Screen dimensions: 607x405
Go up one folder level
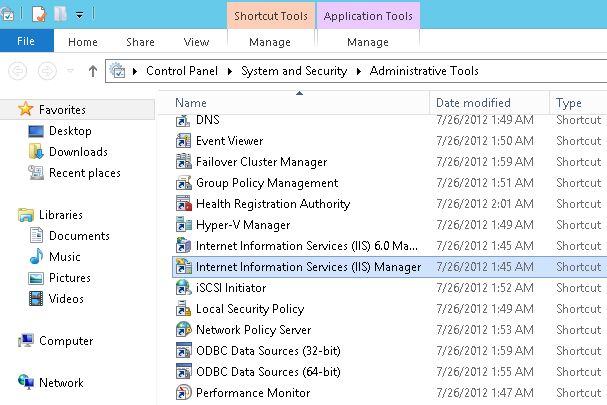[x=93, y=71]
